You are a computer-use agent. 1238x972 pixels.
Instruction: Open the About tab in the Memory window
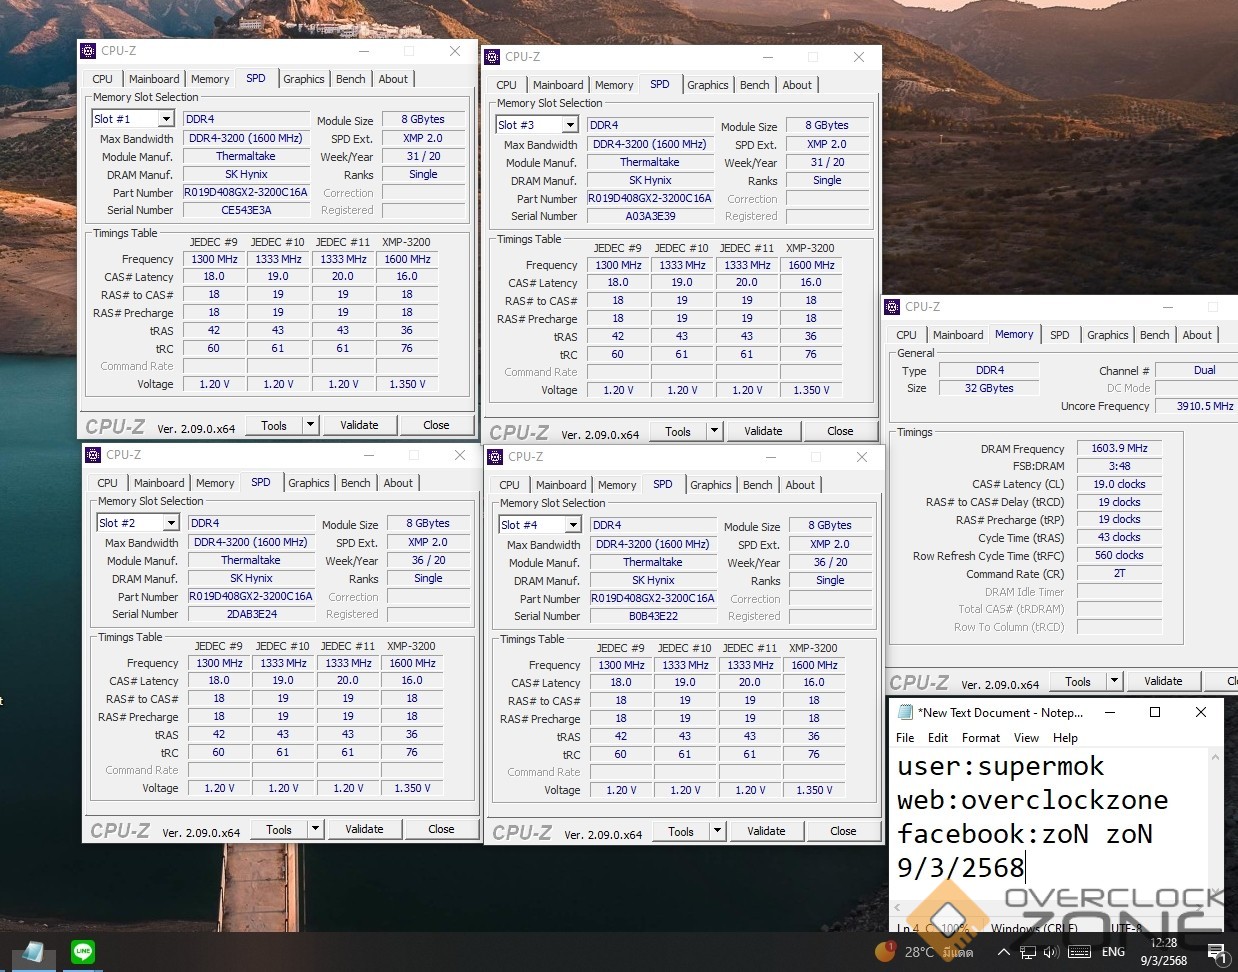pos(1197,335)
